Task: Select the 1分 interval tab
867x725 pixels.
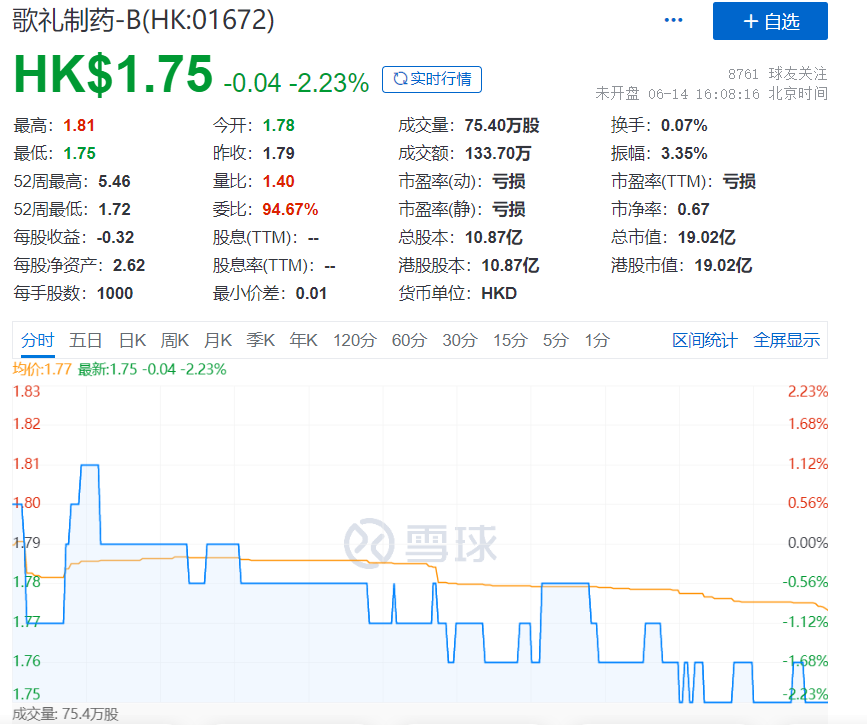Action: (597, 340)
